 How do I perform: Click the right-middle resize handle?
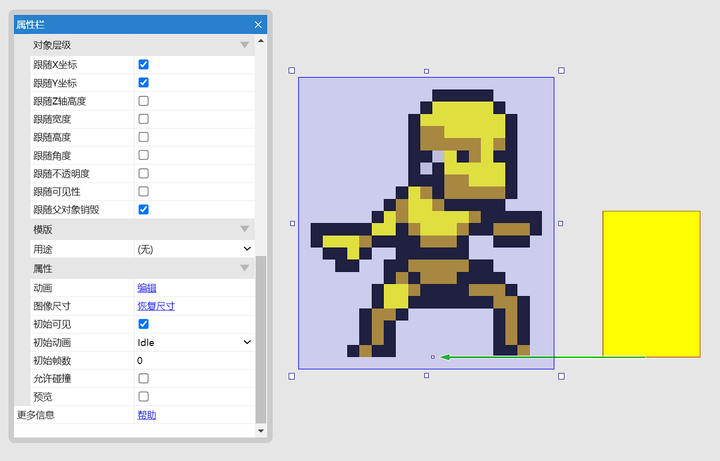(x=561, y=224)
